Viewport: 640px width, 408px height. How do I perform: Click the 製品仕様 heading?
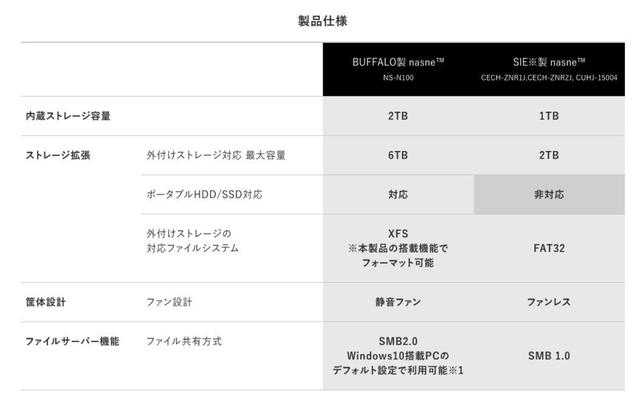[x=322, y=21]
